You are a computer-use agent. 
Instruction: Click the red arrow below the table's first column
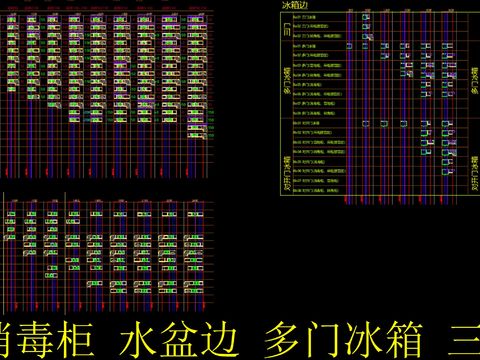pyautogui.click(x=347, y=200)
